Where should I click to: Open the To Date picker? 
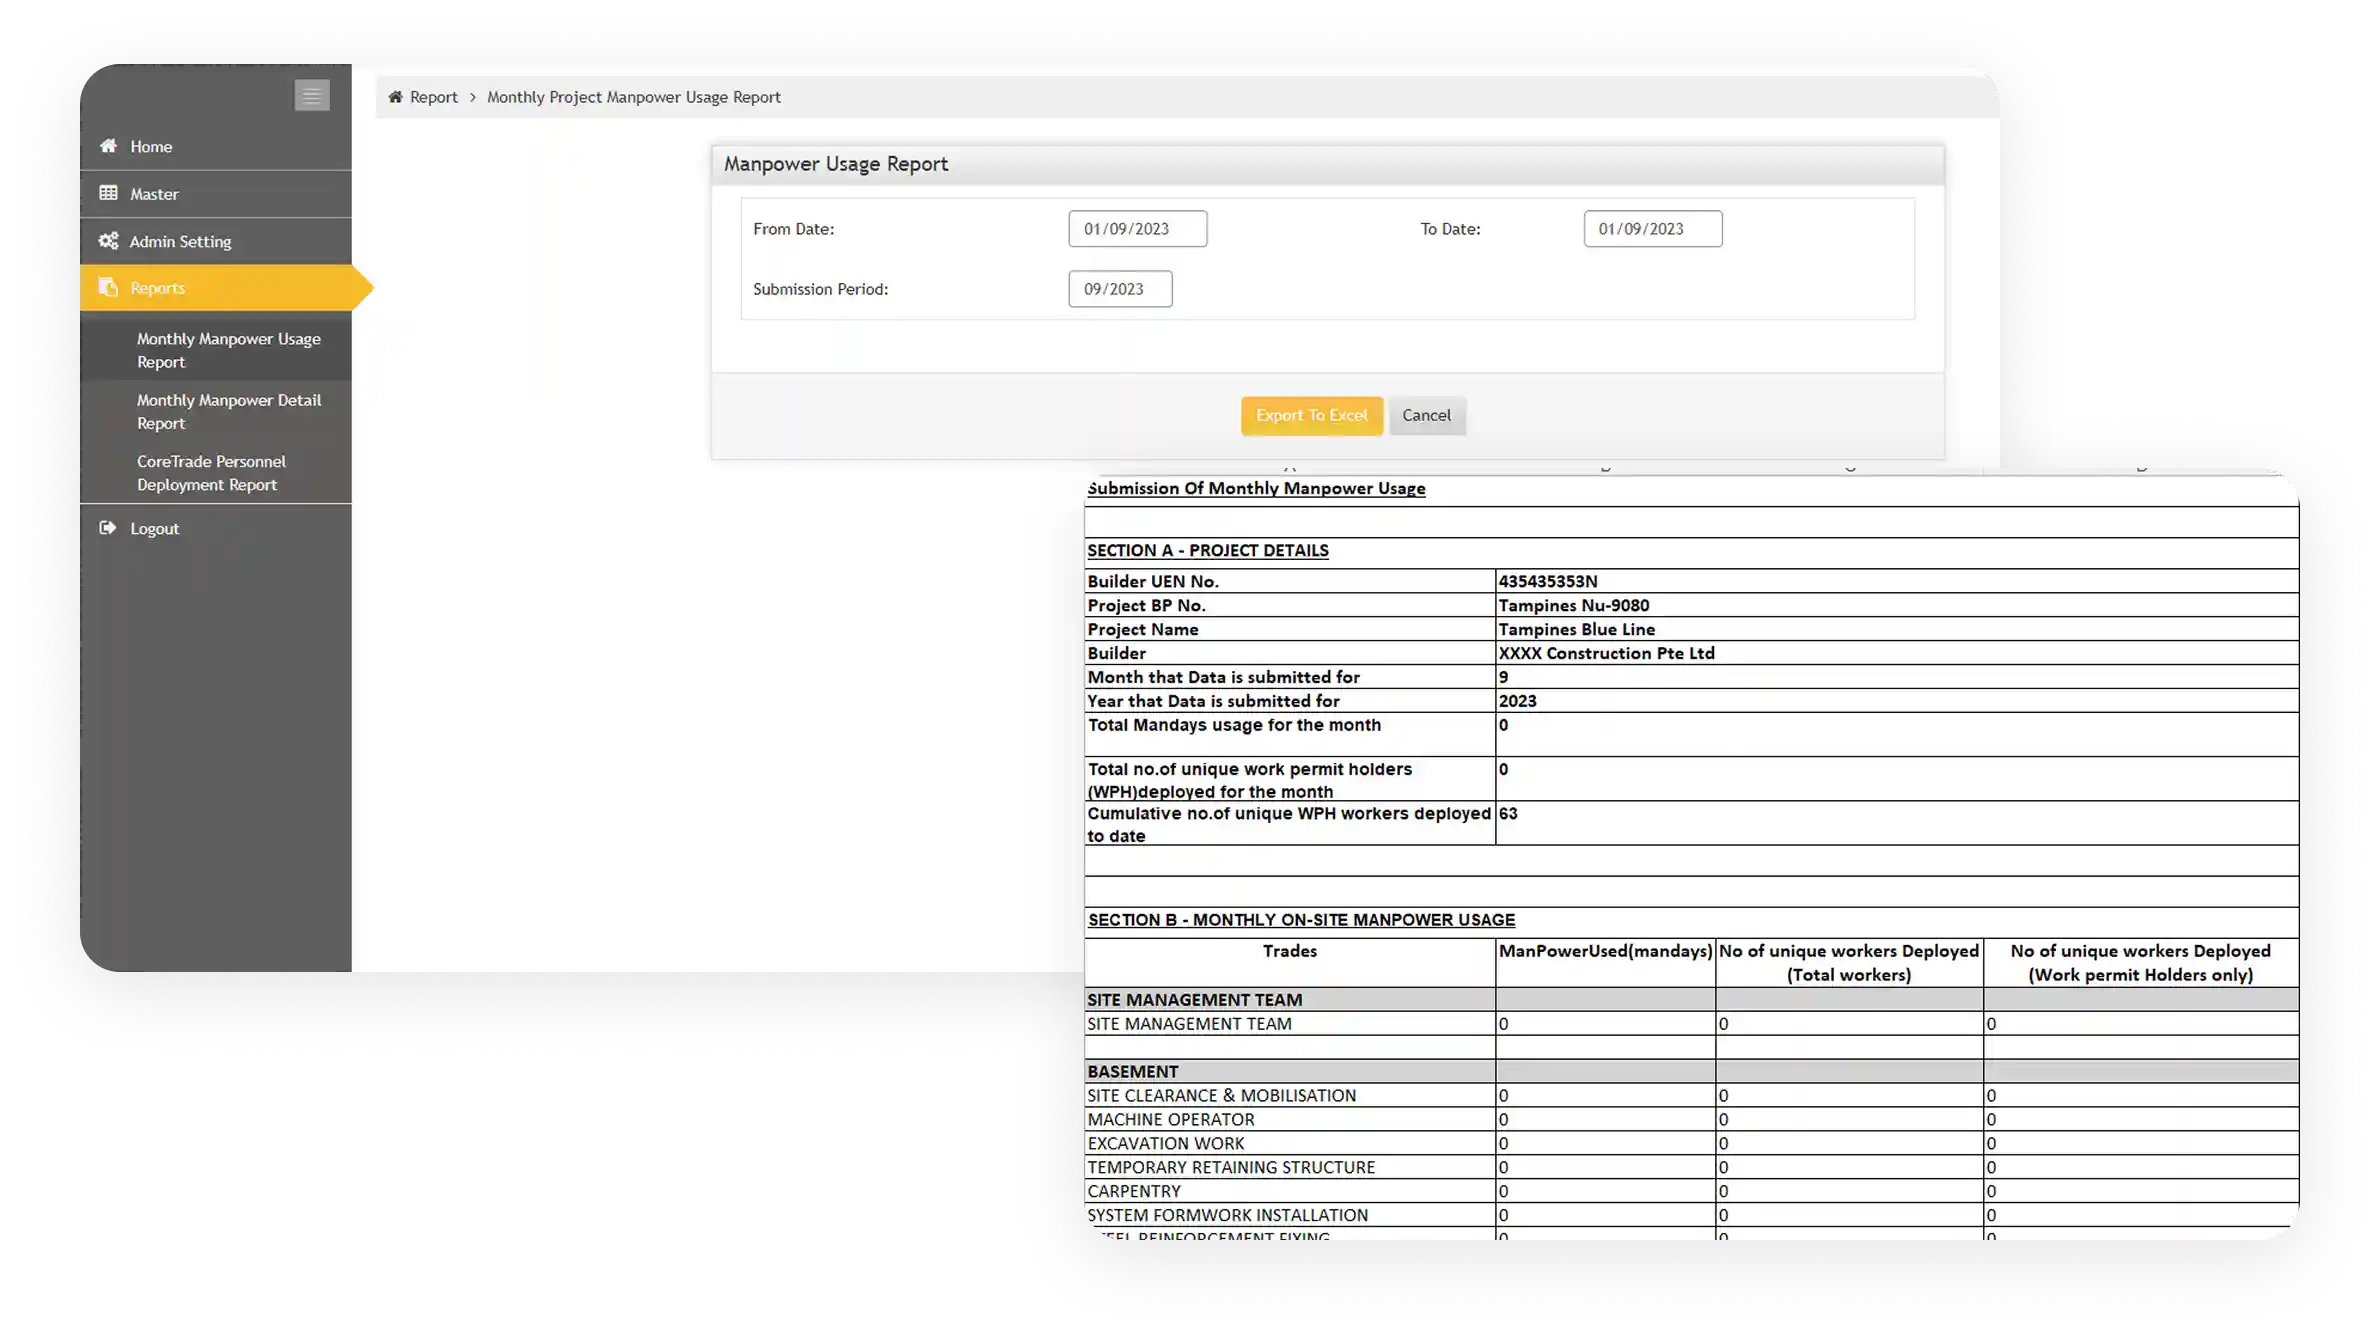[x=1652, y=228]
